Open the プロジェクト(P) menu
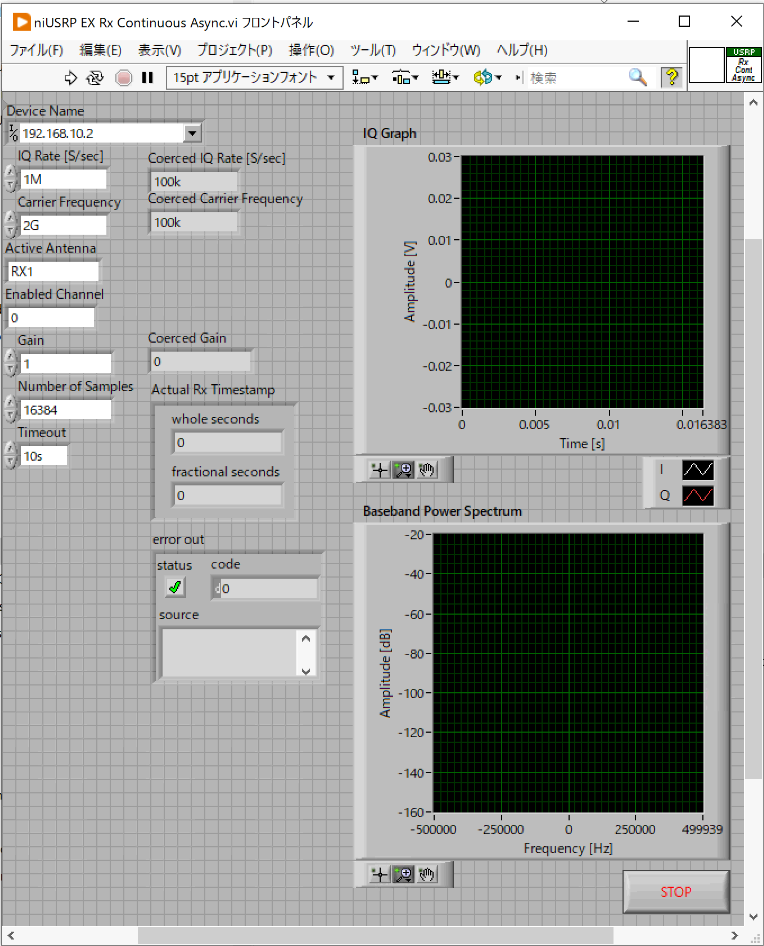 pyautogui.click(x=235, y=50)
